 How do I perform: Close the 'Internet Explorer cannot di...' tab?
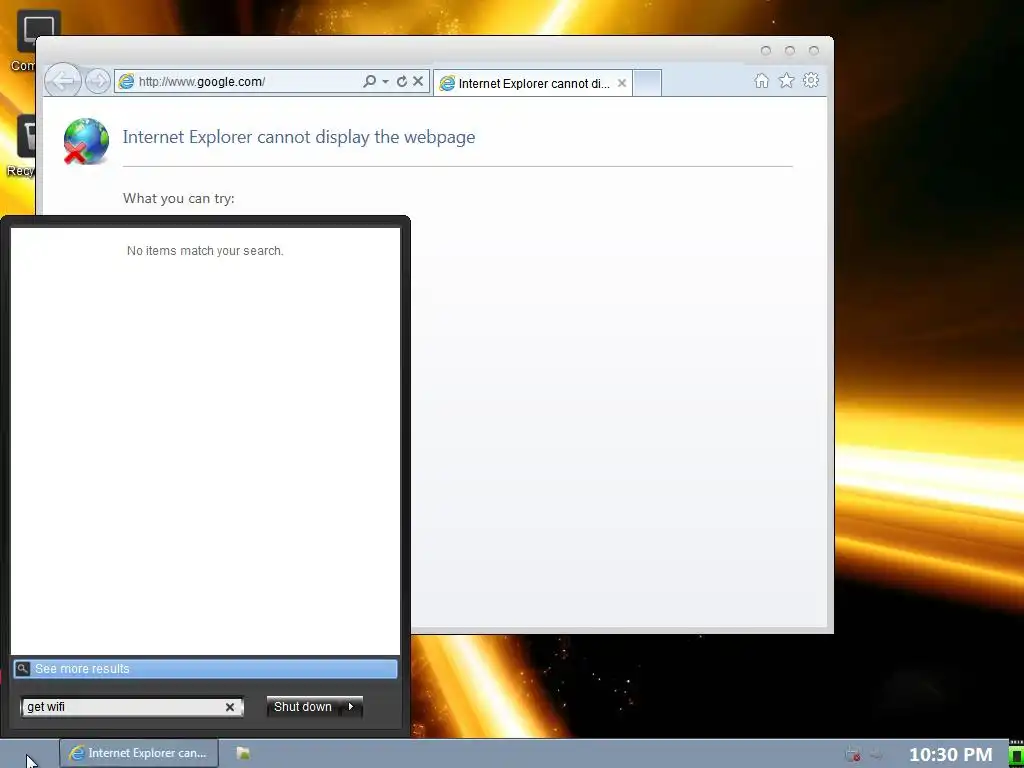(x=622, y=83)
